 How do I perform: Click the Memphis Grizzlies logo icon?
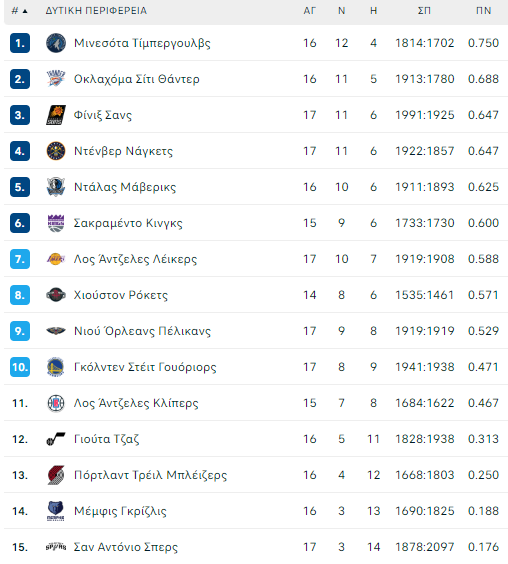click(56, 511)
